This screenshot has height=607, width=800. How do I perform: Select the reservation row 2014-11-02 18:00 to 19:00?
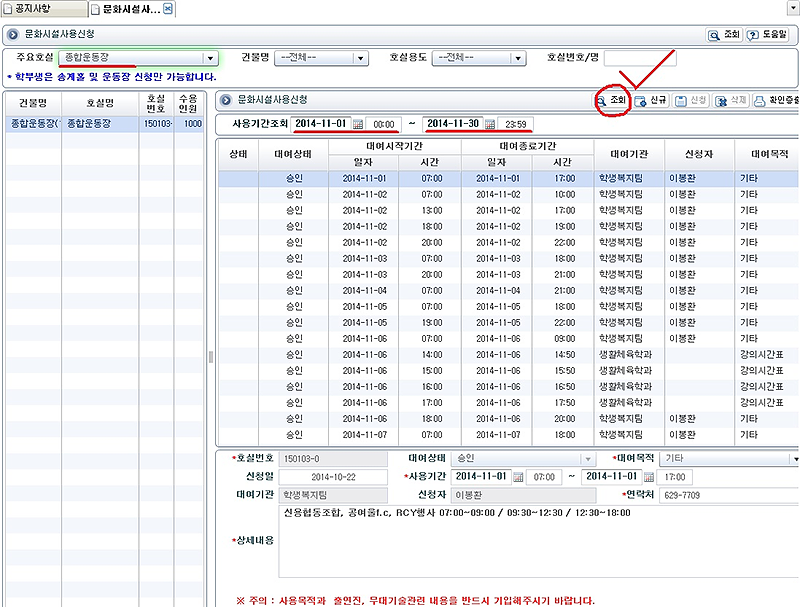pyautogui.click(x=509, y=226)
